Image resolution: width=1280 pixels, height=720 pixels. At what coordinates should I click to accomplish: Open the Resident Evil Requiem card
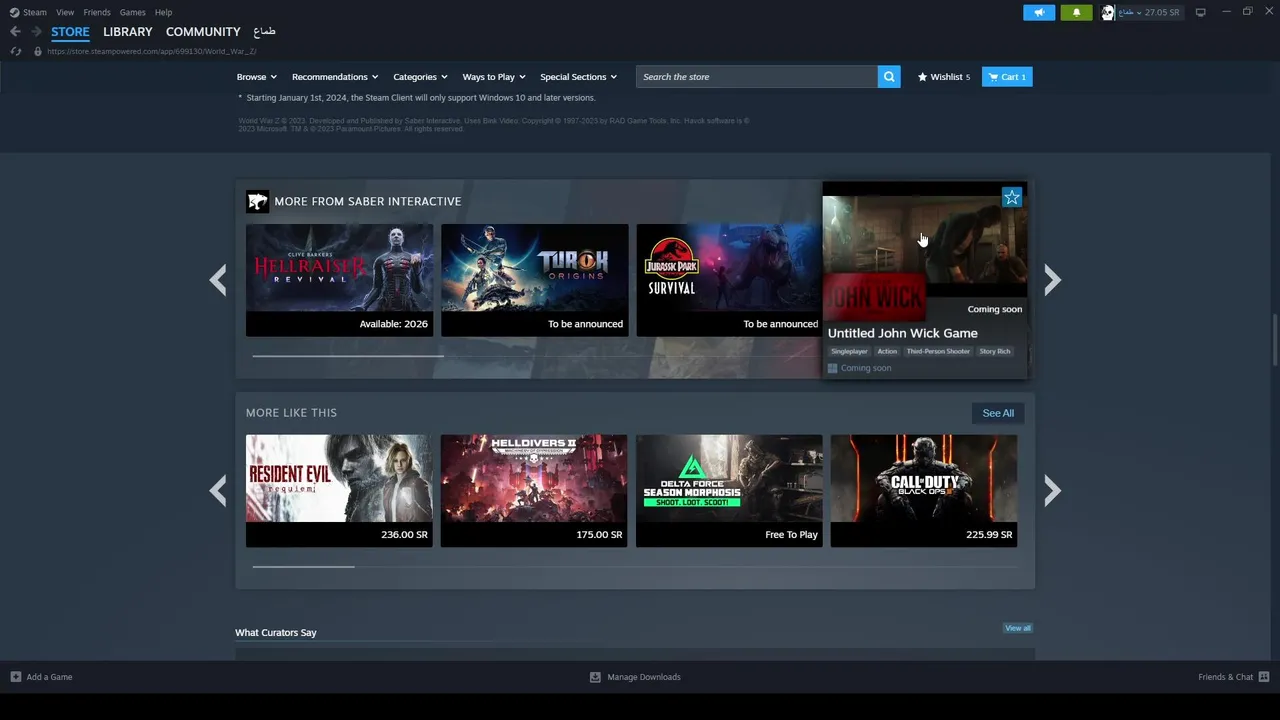point(339,490)
